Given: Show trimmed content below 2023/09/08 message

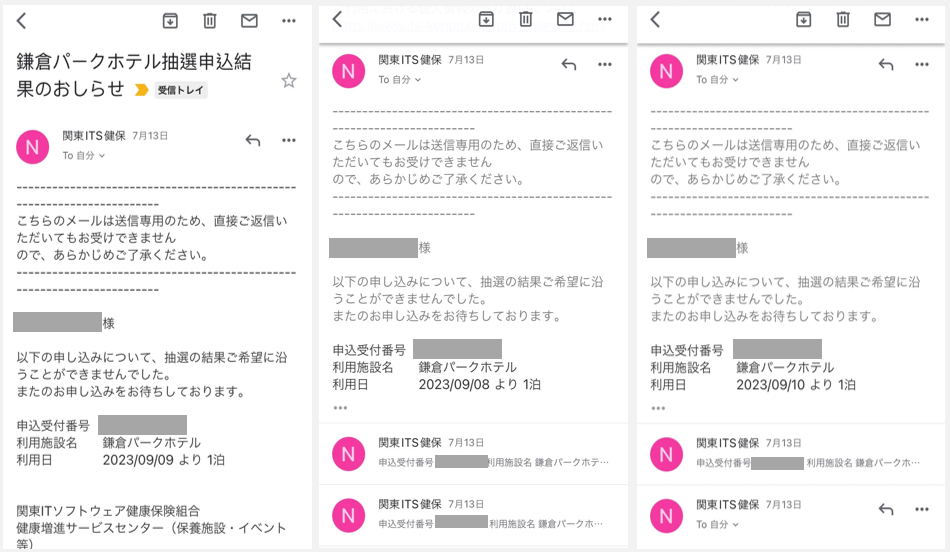Looking at the screenshot, I should (340, 408).
